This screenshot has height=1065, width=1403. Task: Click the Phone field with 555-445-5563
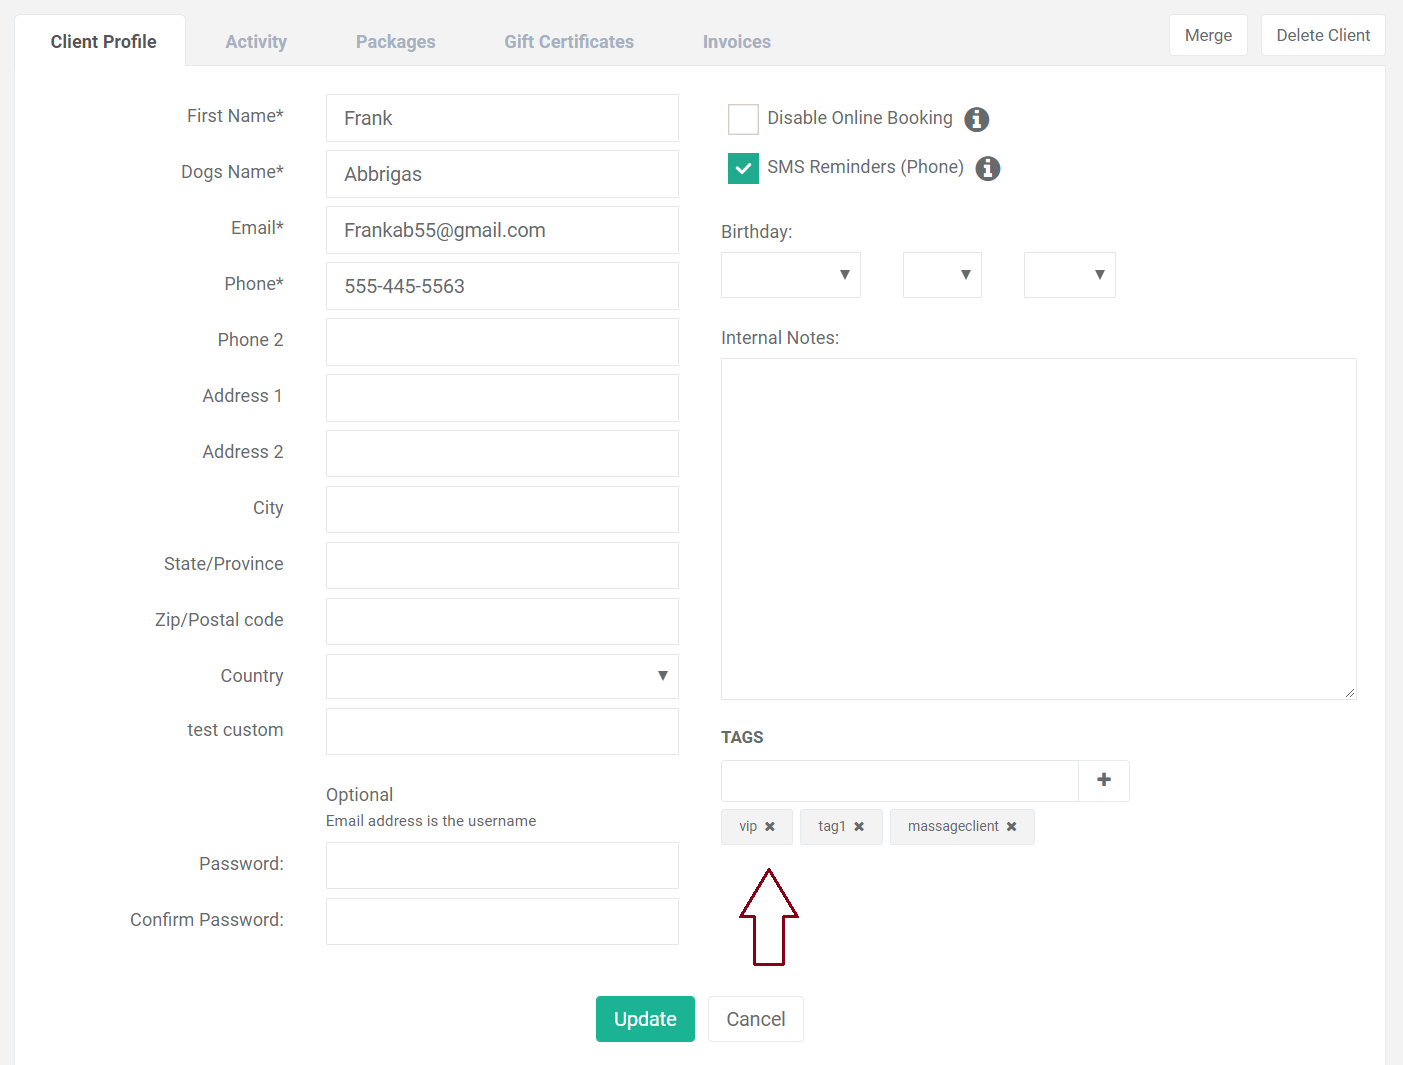502,286
